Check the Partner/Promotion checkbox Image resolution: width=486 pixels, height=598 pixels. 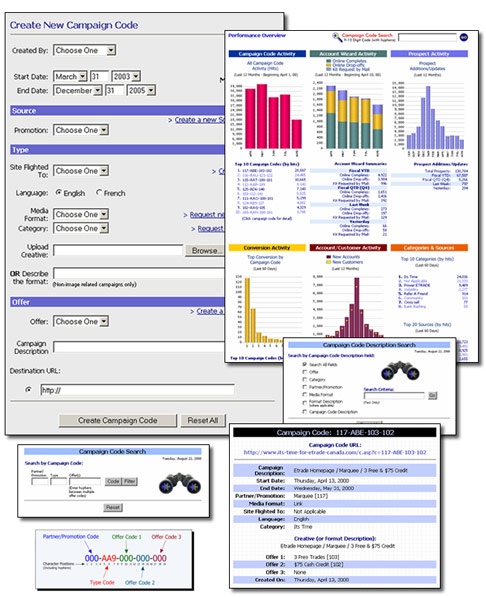click(304, 387)
